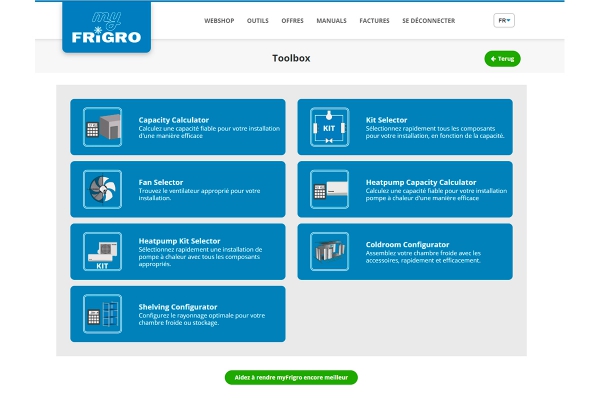
Task: Open the Outils menu item
Action: [258, 21]
